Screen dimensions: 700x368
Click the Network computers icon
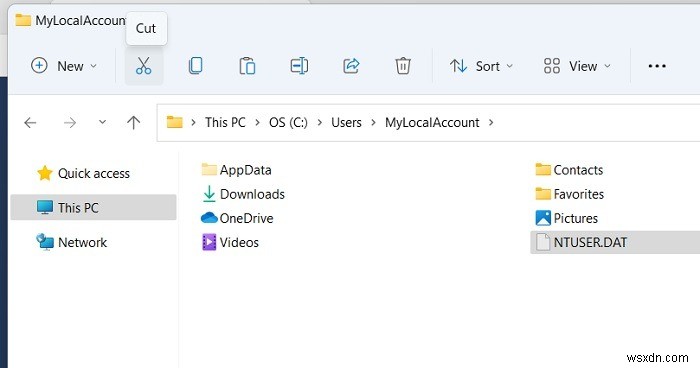[45, 242]
